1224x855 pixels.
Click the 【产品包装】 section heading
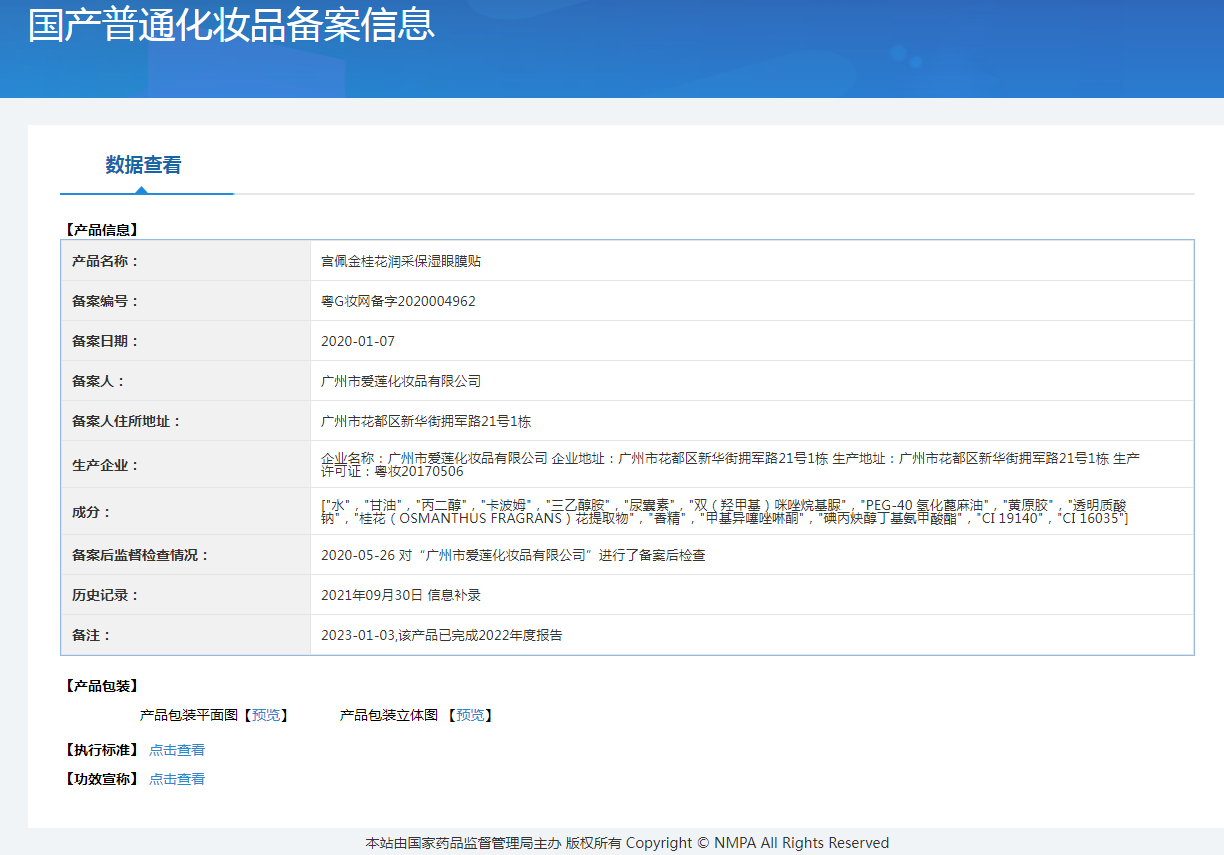101,686
